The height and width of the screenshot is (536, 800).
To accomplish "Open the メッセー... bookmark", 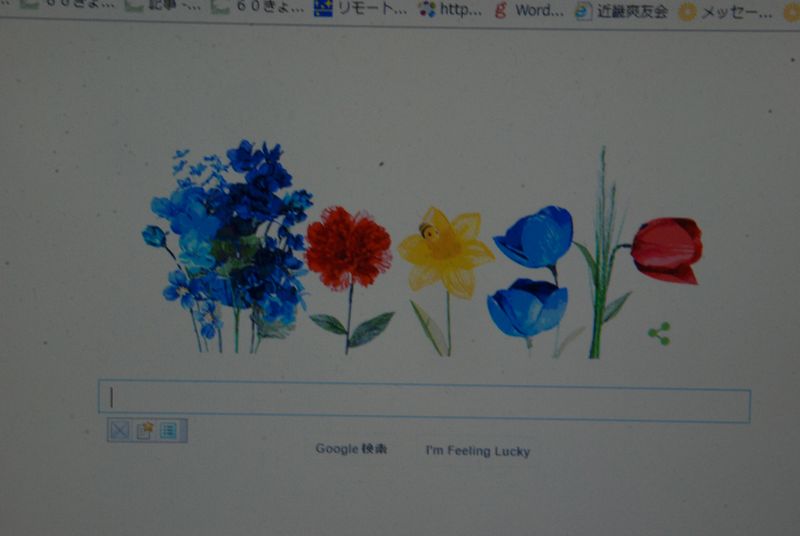I will tap(725, 12).
